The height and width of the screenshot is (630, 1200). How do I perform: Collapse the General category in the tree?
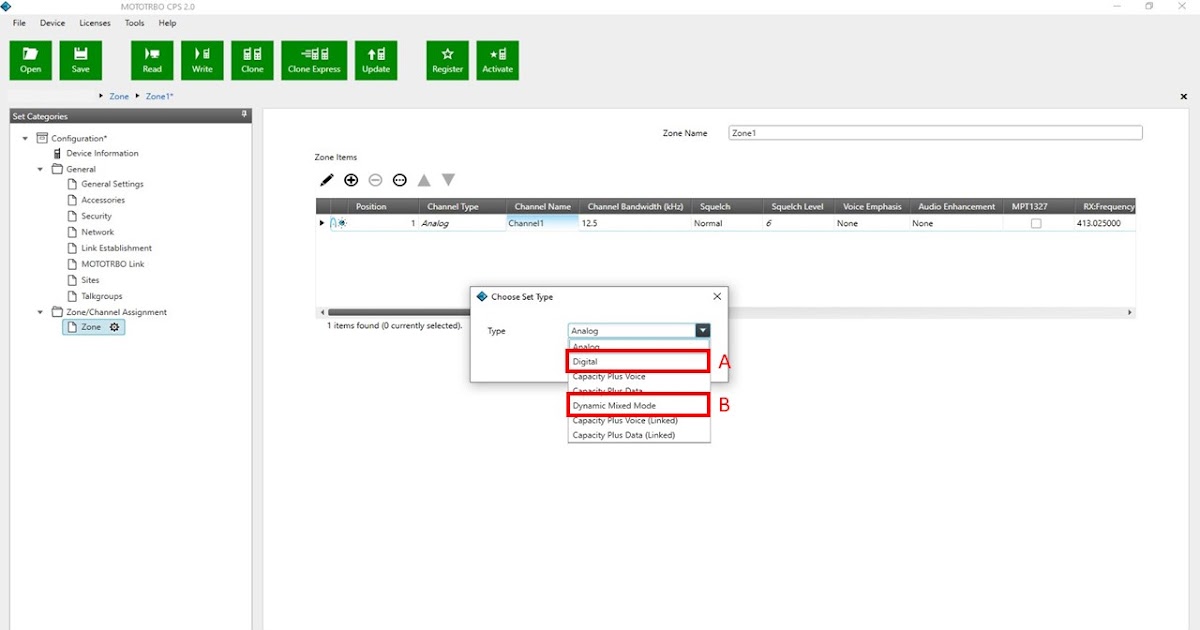click(40, 168)
